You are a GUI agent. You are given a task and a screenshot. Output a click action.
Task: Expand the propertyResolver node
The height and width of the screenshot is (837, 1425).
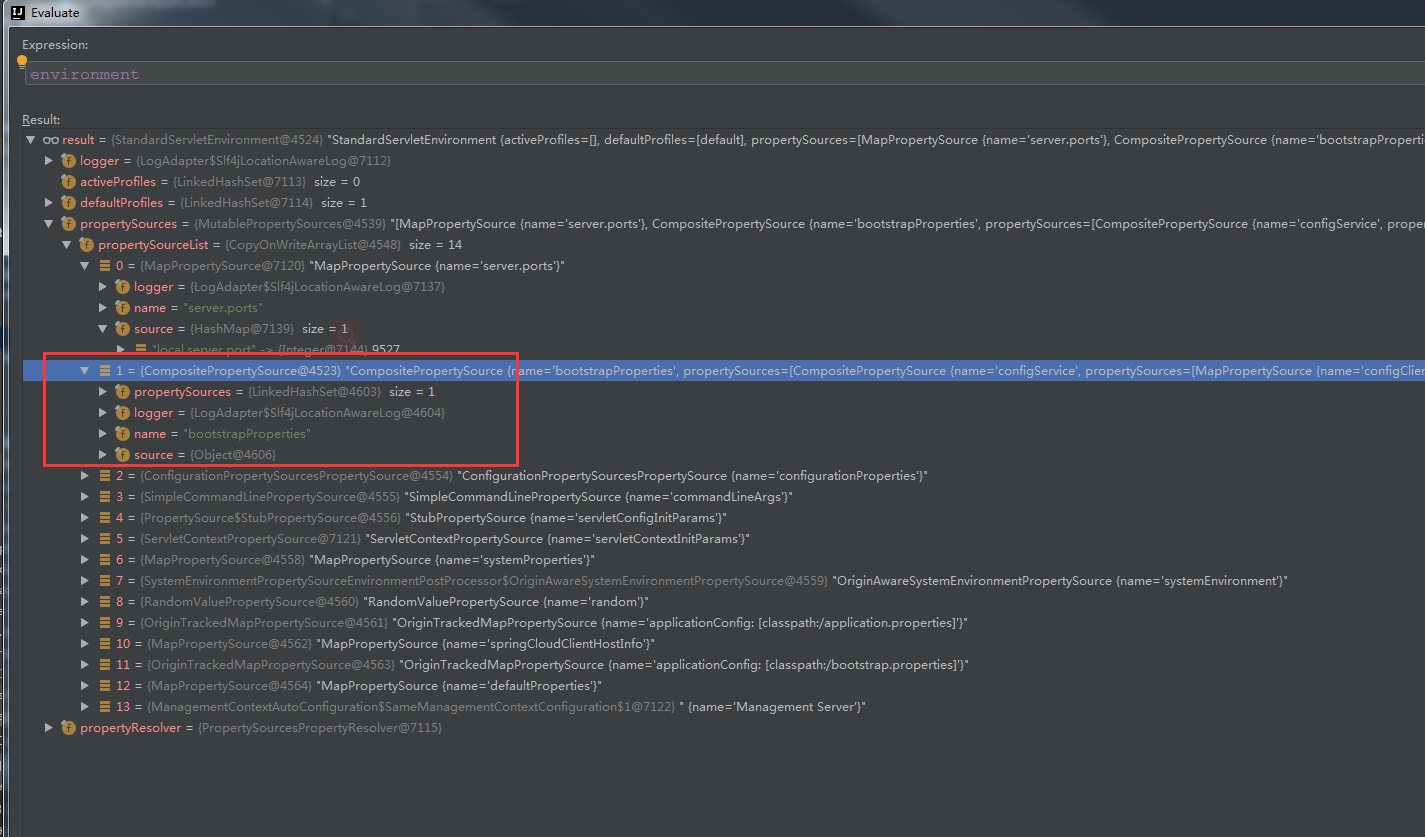(49, 728)
